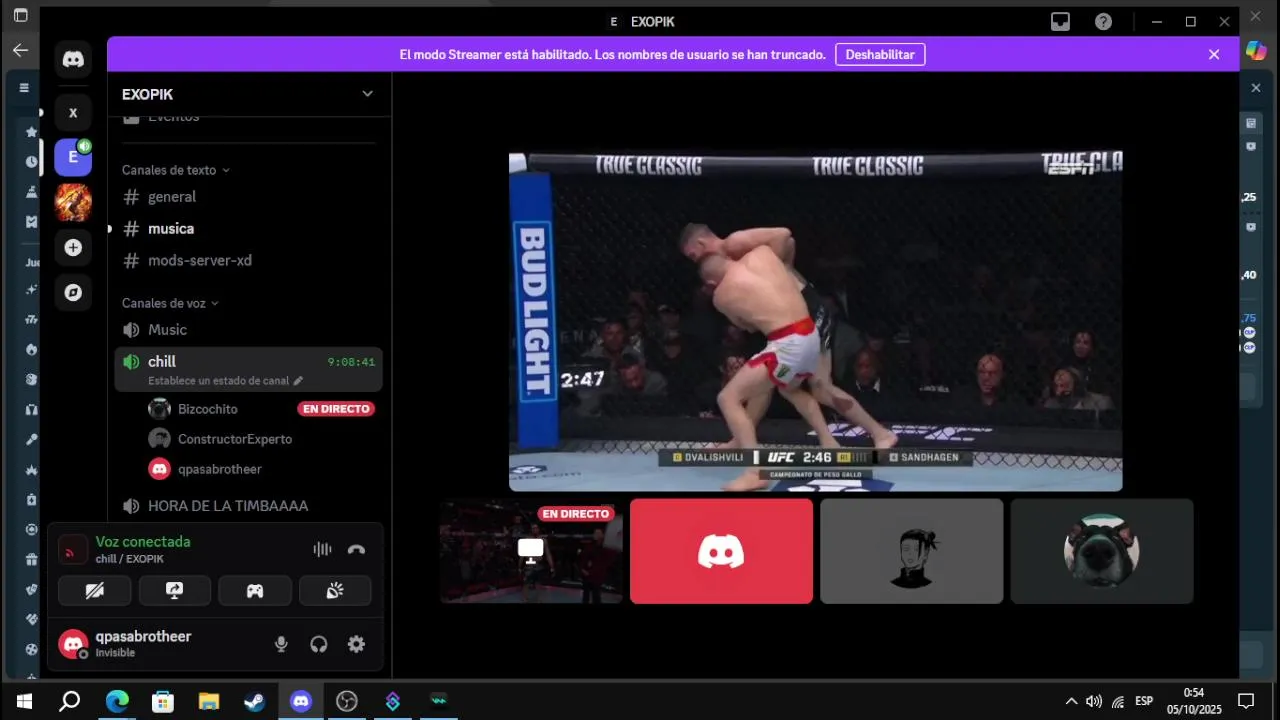The height and width of the screenshot is (720, 1280).
Task: Show hidden system tray icons chevron
Action: tap(1071, 701)
